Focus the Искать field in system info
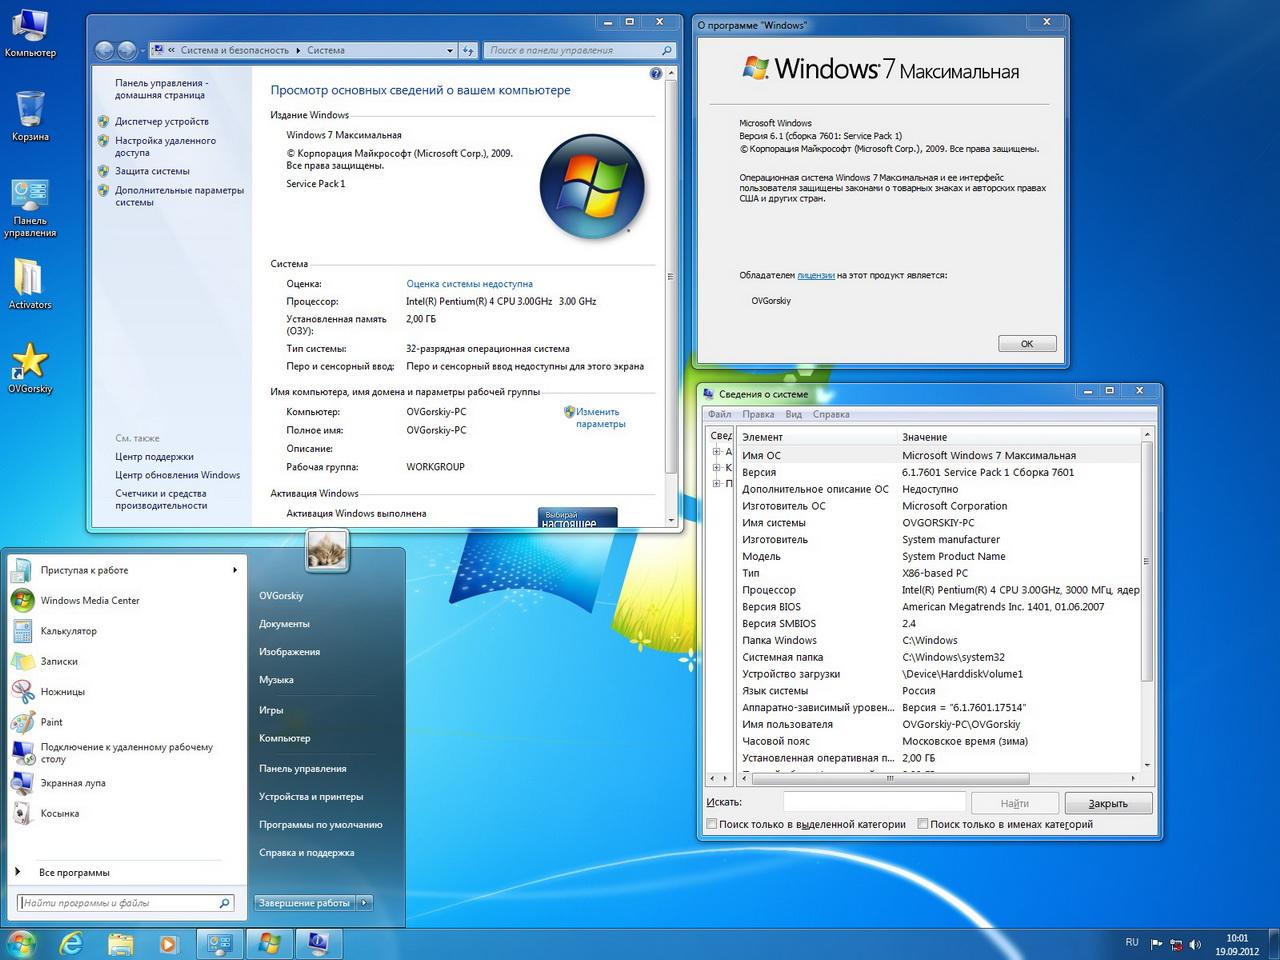The height and width of the screenshot is (960, 1280). (x=874, y=803)
